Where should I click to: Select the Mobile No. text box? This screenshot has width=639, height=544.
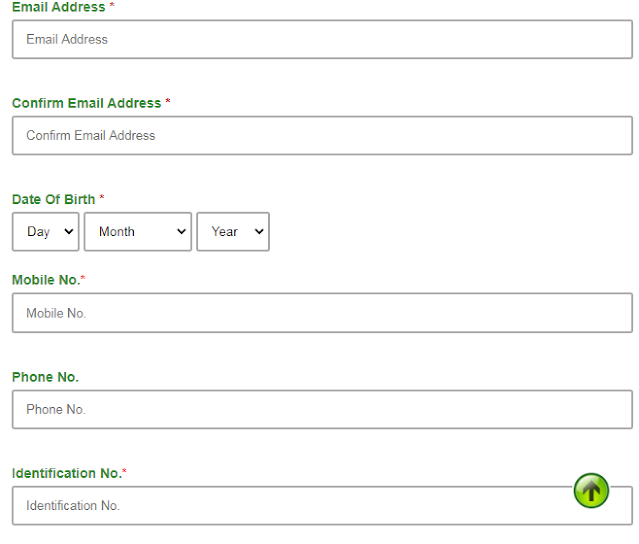tap(322, 313)
